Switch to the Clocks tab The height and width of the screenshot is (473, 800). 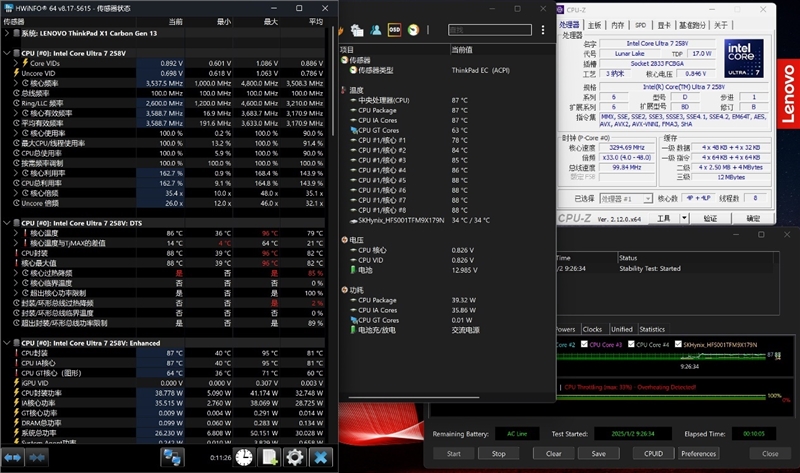pyautogui.click(x=592, y=329)
